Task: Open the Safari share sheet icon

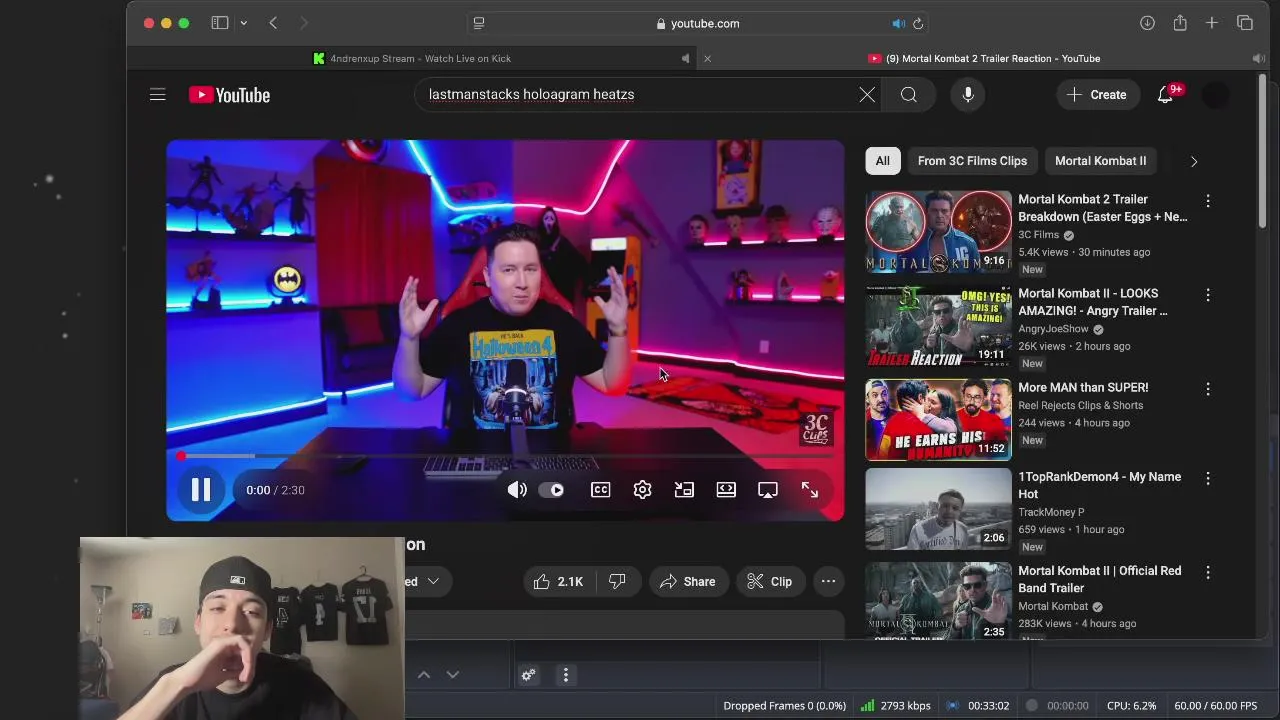Action: click(x=1180, y=23)
